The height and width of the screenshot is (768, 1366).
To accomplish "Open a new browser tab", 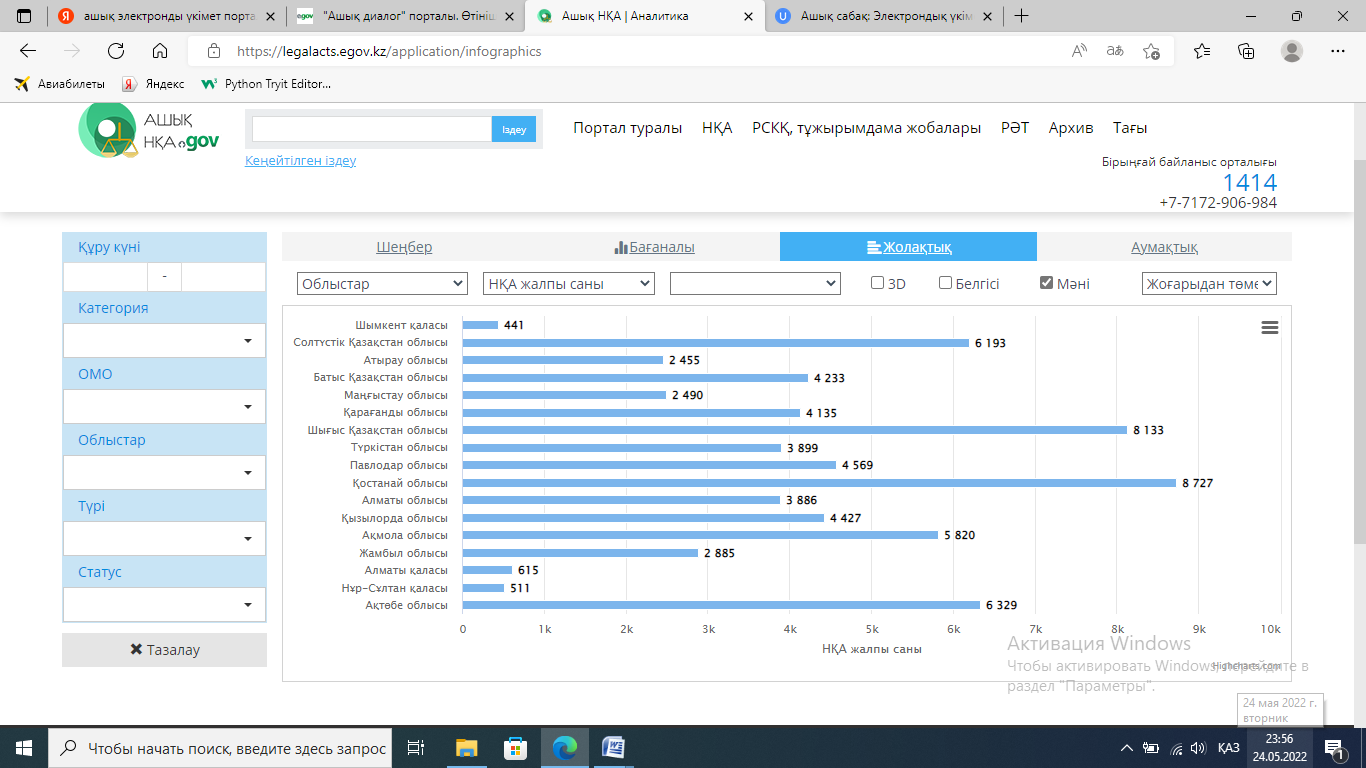I will coord(1021,16).
